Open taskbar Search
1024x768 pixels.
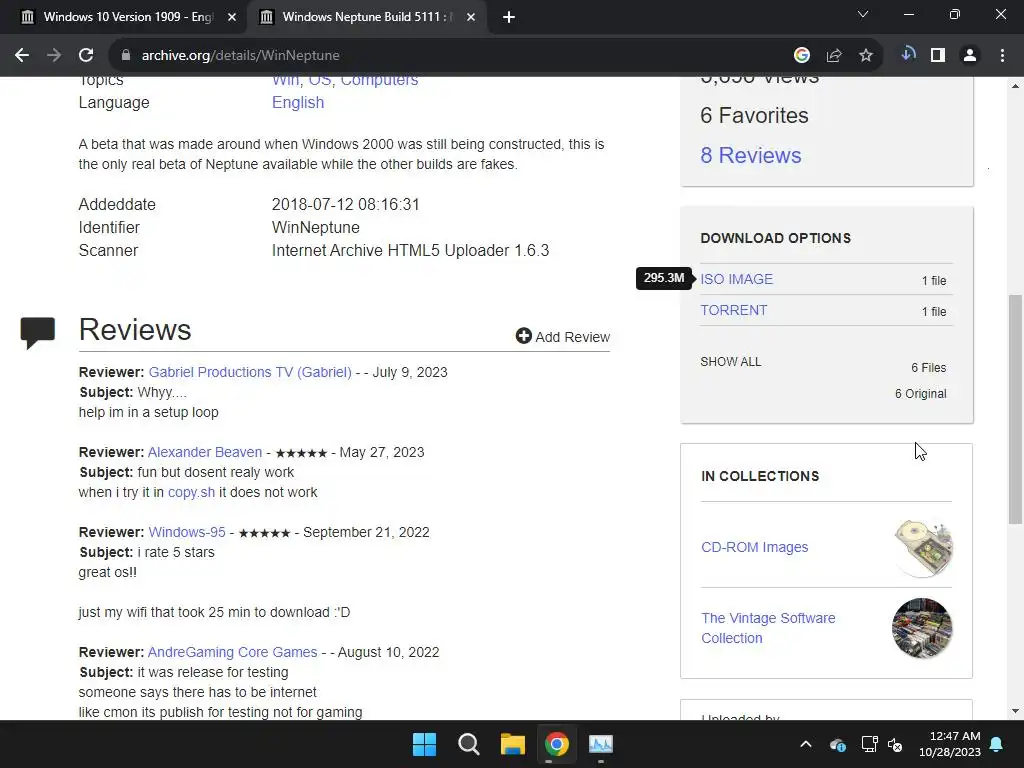(x=469, y=744)
